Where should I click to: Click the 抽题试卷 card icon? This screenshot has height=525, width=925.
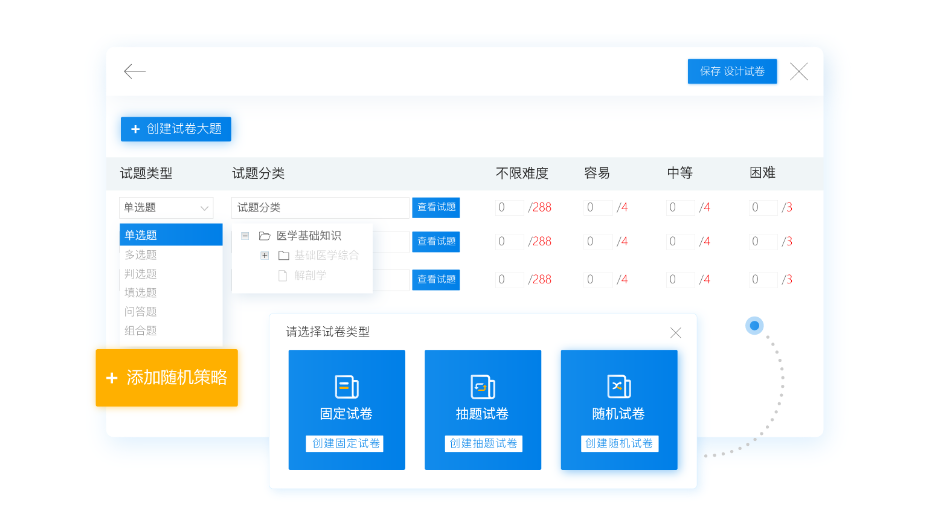(482, 387)
